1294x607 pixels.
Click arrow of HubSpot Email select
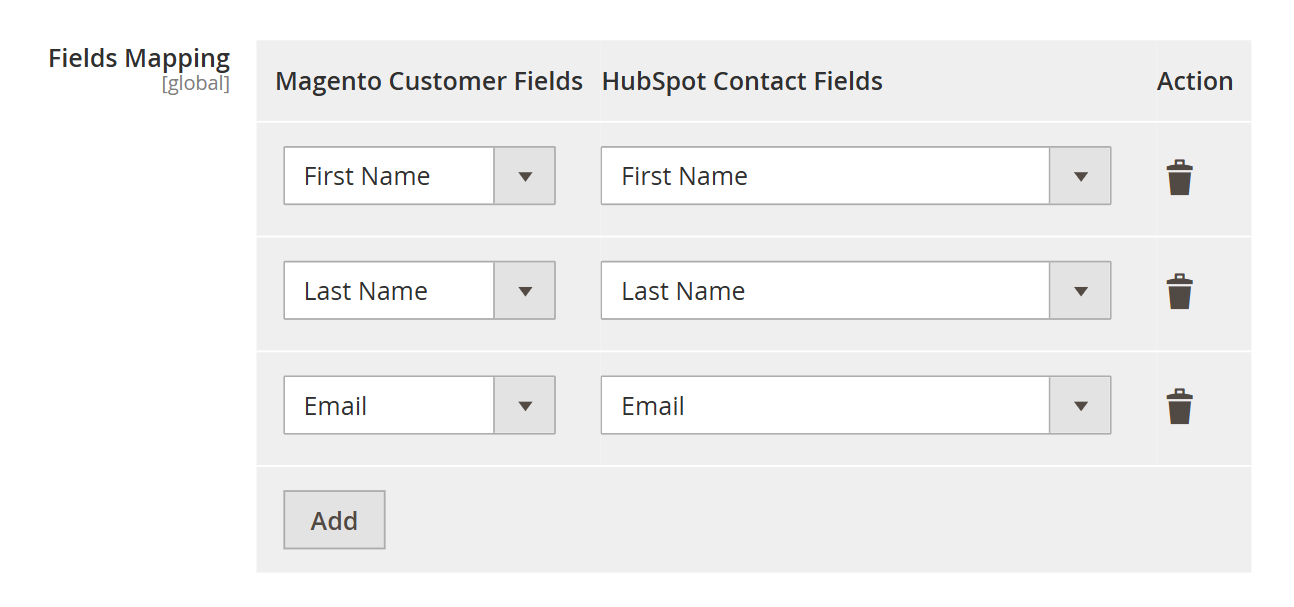click(x=1080, y=405)
